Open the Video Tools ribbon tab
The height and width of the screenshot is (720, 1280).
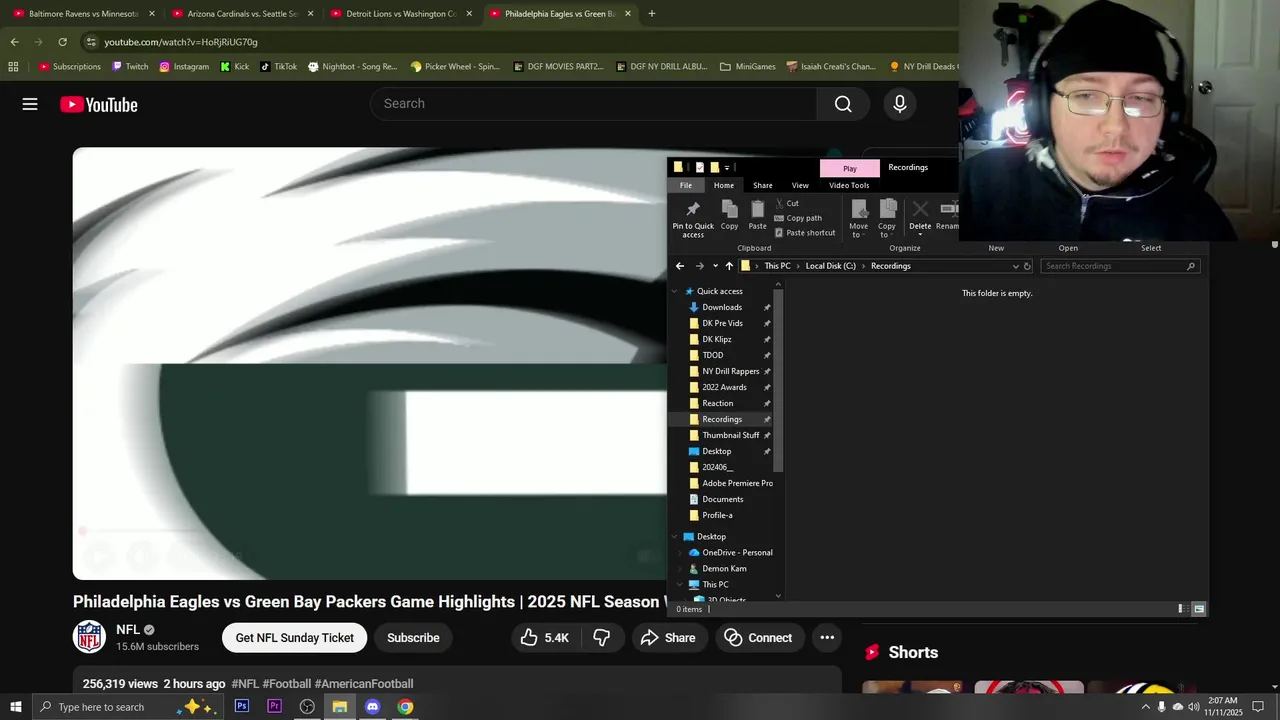849,185
